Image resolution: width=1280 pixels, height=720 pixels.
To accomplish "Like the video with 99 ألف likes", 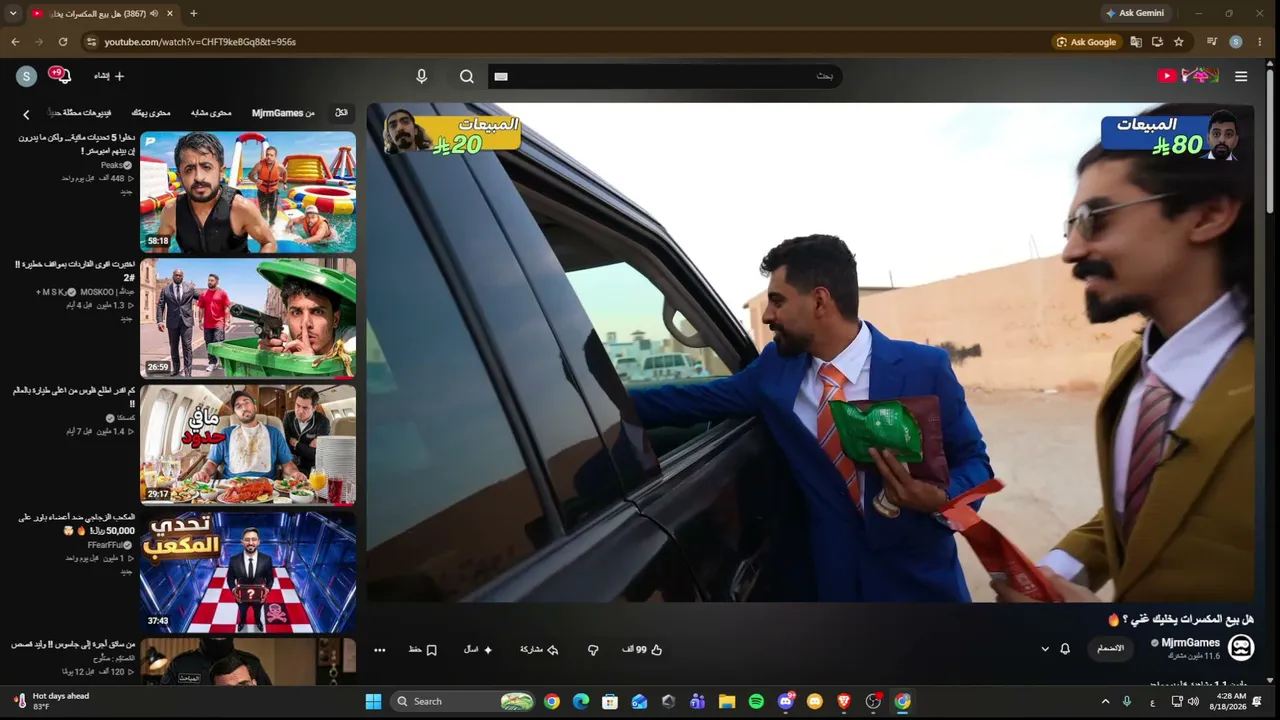I will click(642, 649).
